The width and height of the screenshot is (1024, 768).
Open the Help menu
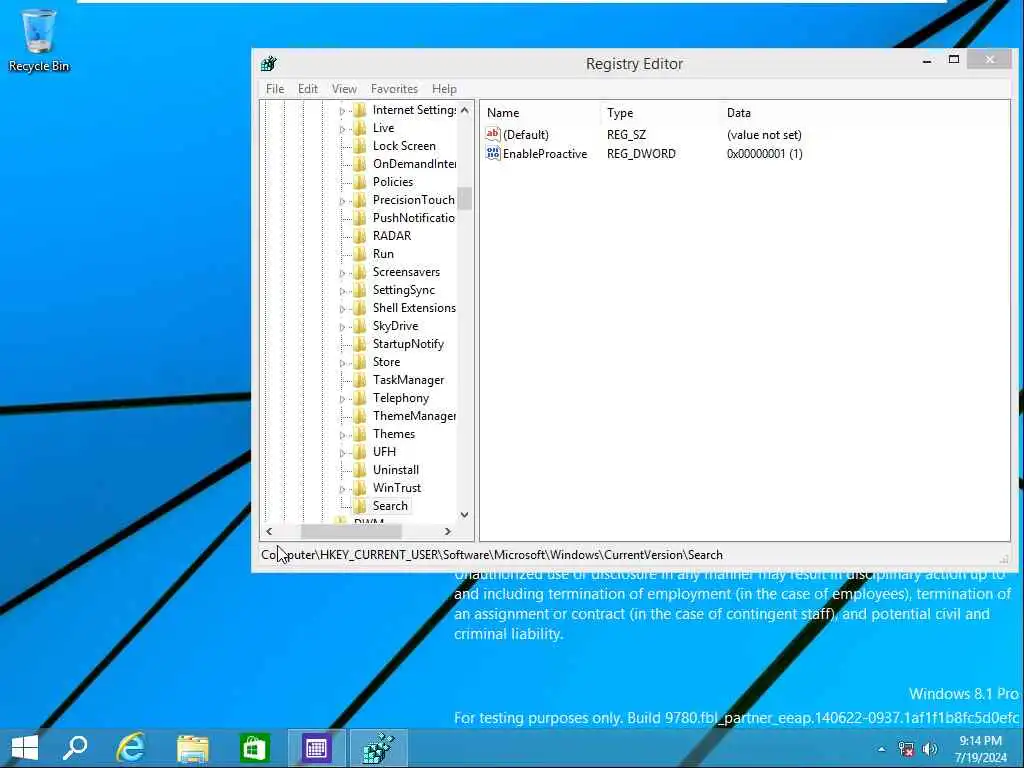click(x=444, y=89)
